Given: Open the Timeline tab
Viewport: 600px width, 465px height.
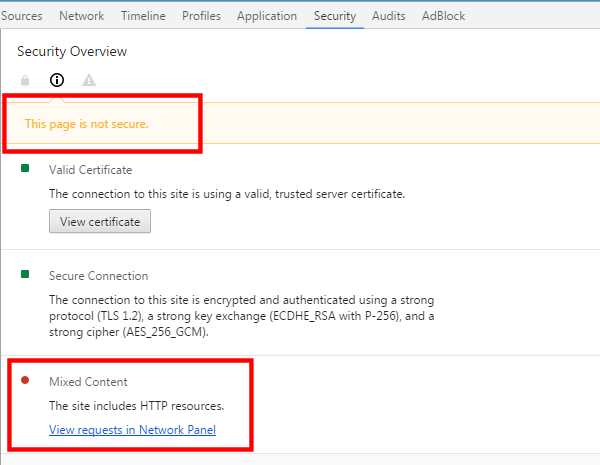Looking at the screenshot, I should pos(144,16).
